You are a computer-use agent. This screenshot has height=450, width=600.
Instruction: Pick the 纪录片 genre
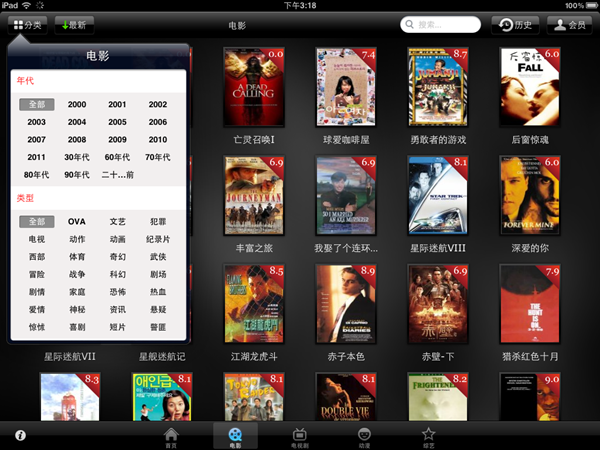coord(158,239)
